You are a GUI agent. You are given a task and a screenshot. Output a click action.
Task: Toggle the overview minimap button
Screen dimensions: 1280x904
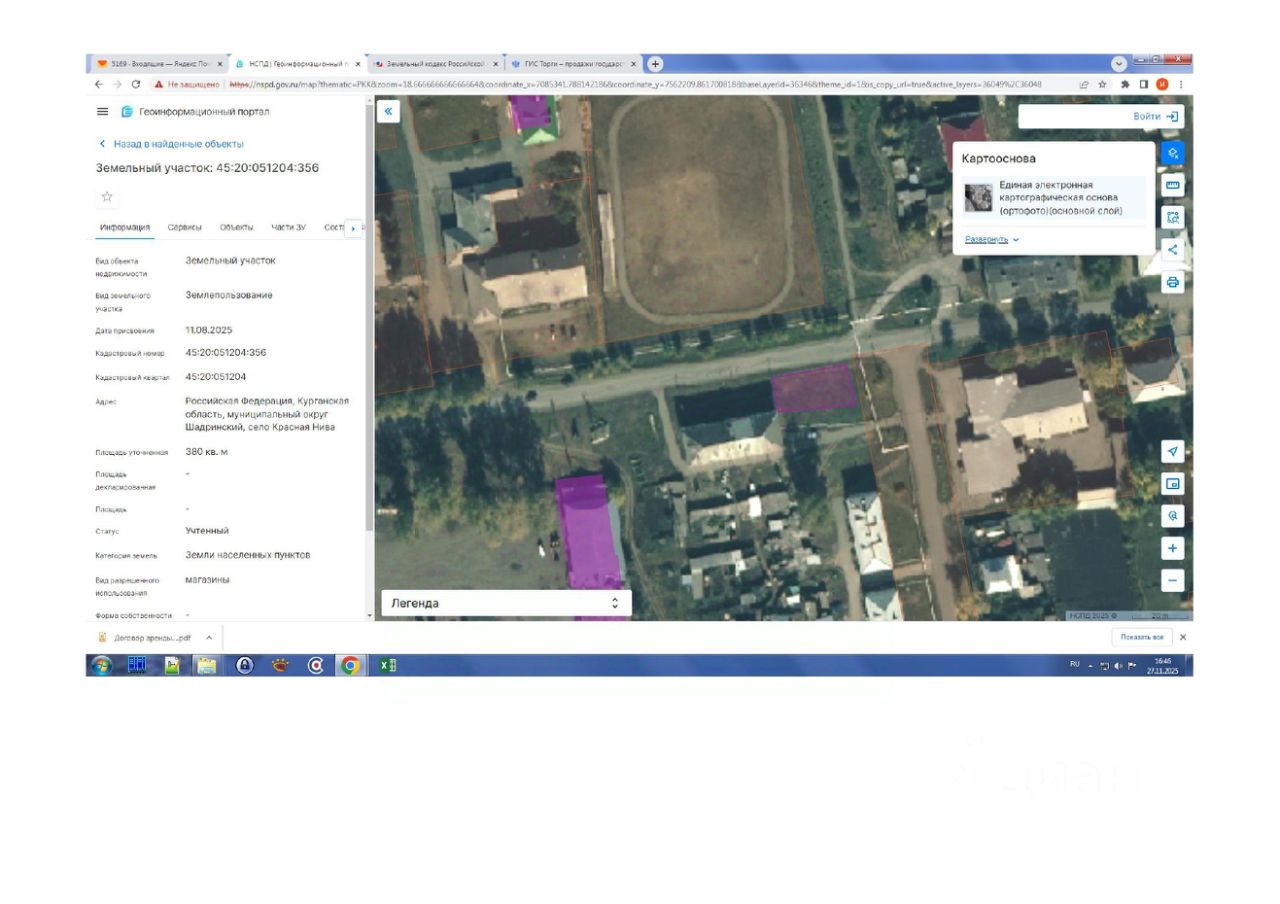pos(1173,484)
